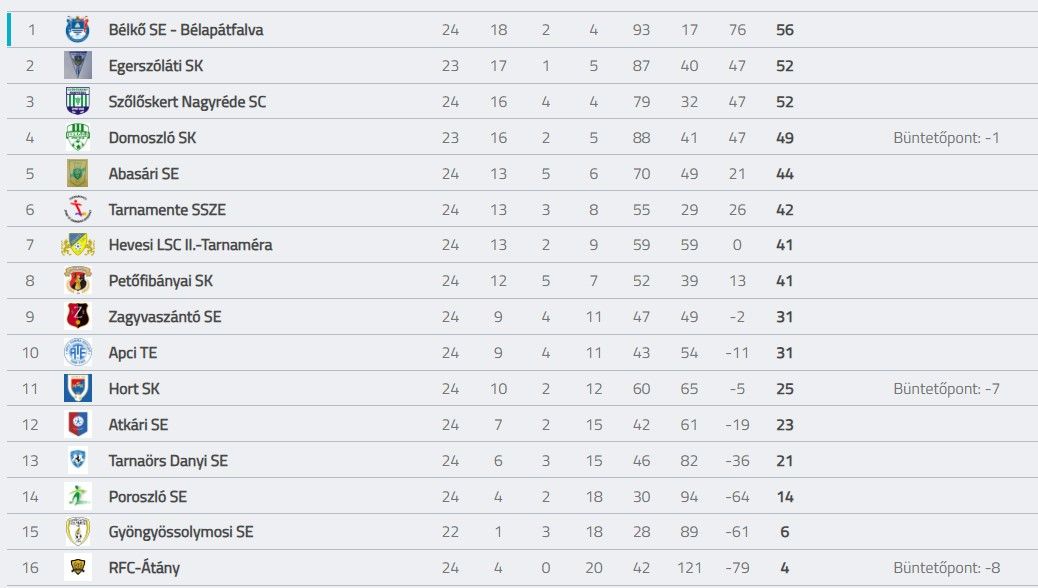Open the Gyöngyössolymosi SE team link

point(181,532)
